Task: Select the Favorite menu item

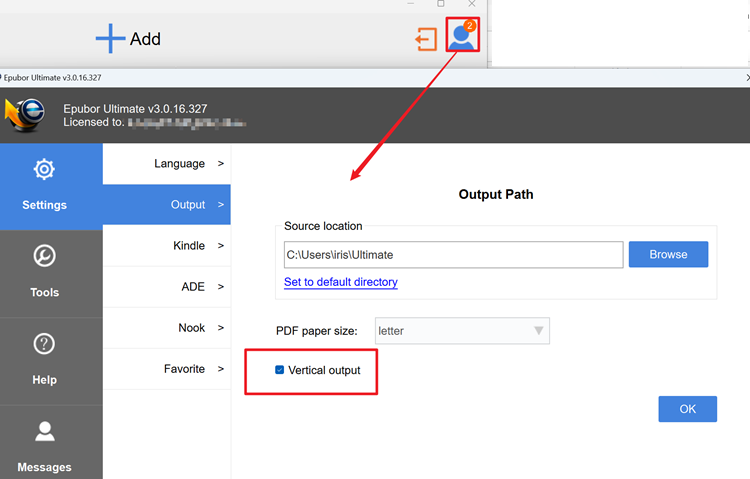Action: (166, 369)
